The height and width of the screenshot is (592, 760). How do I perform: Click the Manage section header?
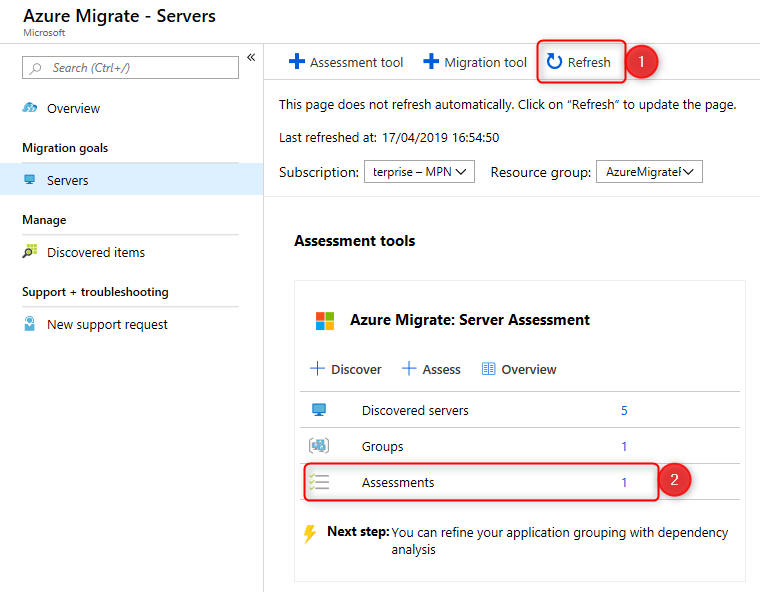coord(44,220)
